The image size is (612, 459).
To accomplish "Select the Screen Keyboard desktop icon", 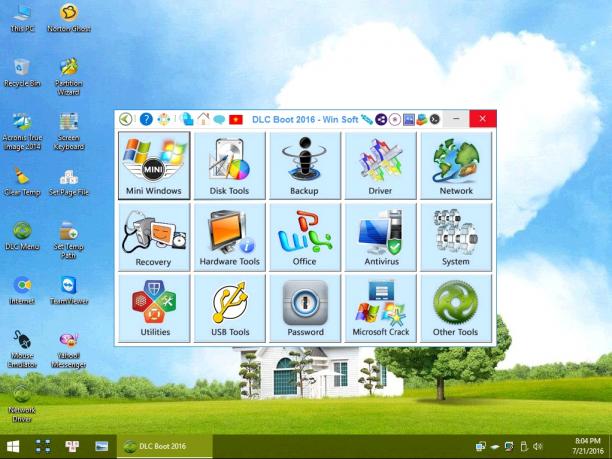I will pyautogui.click(x=69, y=132).
